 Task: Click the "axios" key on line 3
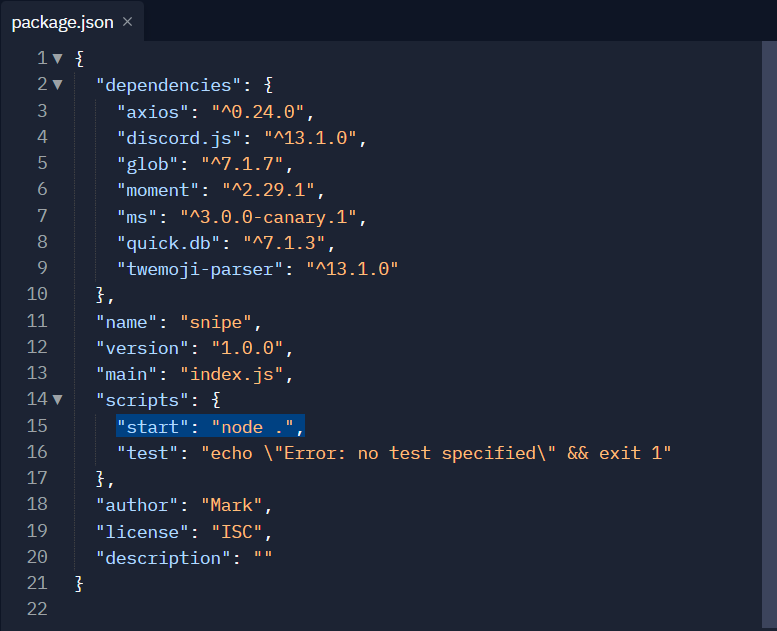pyautogui.click(x=153, y=112)
